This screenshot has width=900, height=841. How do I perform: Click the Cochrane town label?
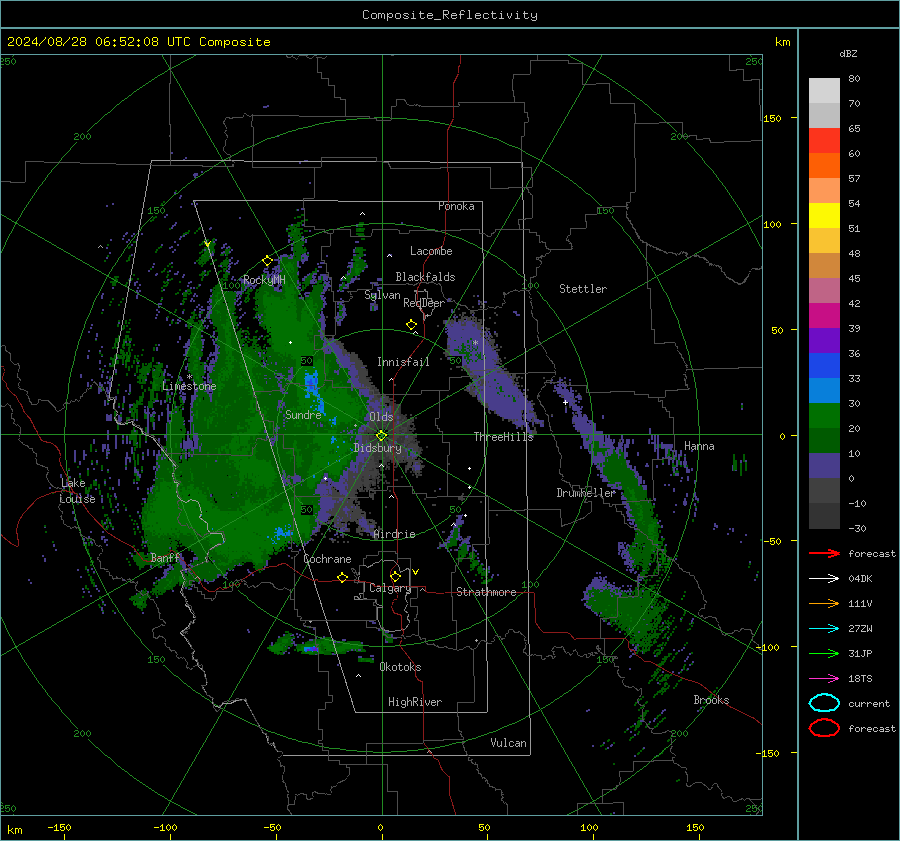327,559
